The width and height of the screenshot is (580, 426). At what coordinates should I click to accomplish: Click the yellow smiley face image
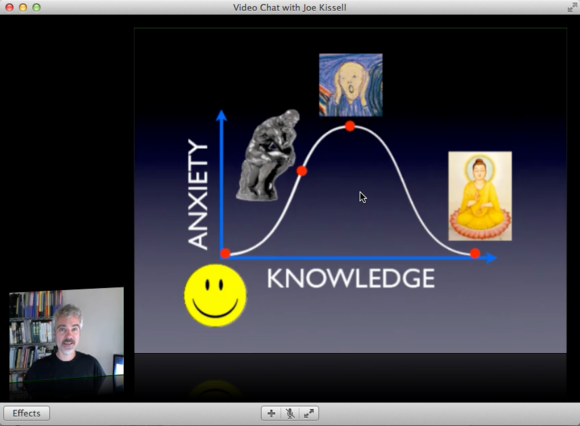pyautogui.click(x=215, y=295)
